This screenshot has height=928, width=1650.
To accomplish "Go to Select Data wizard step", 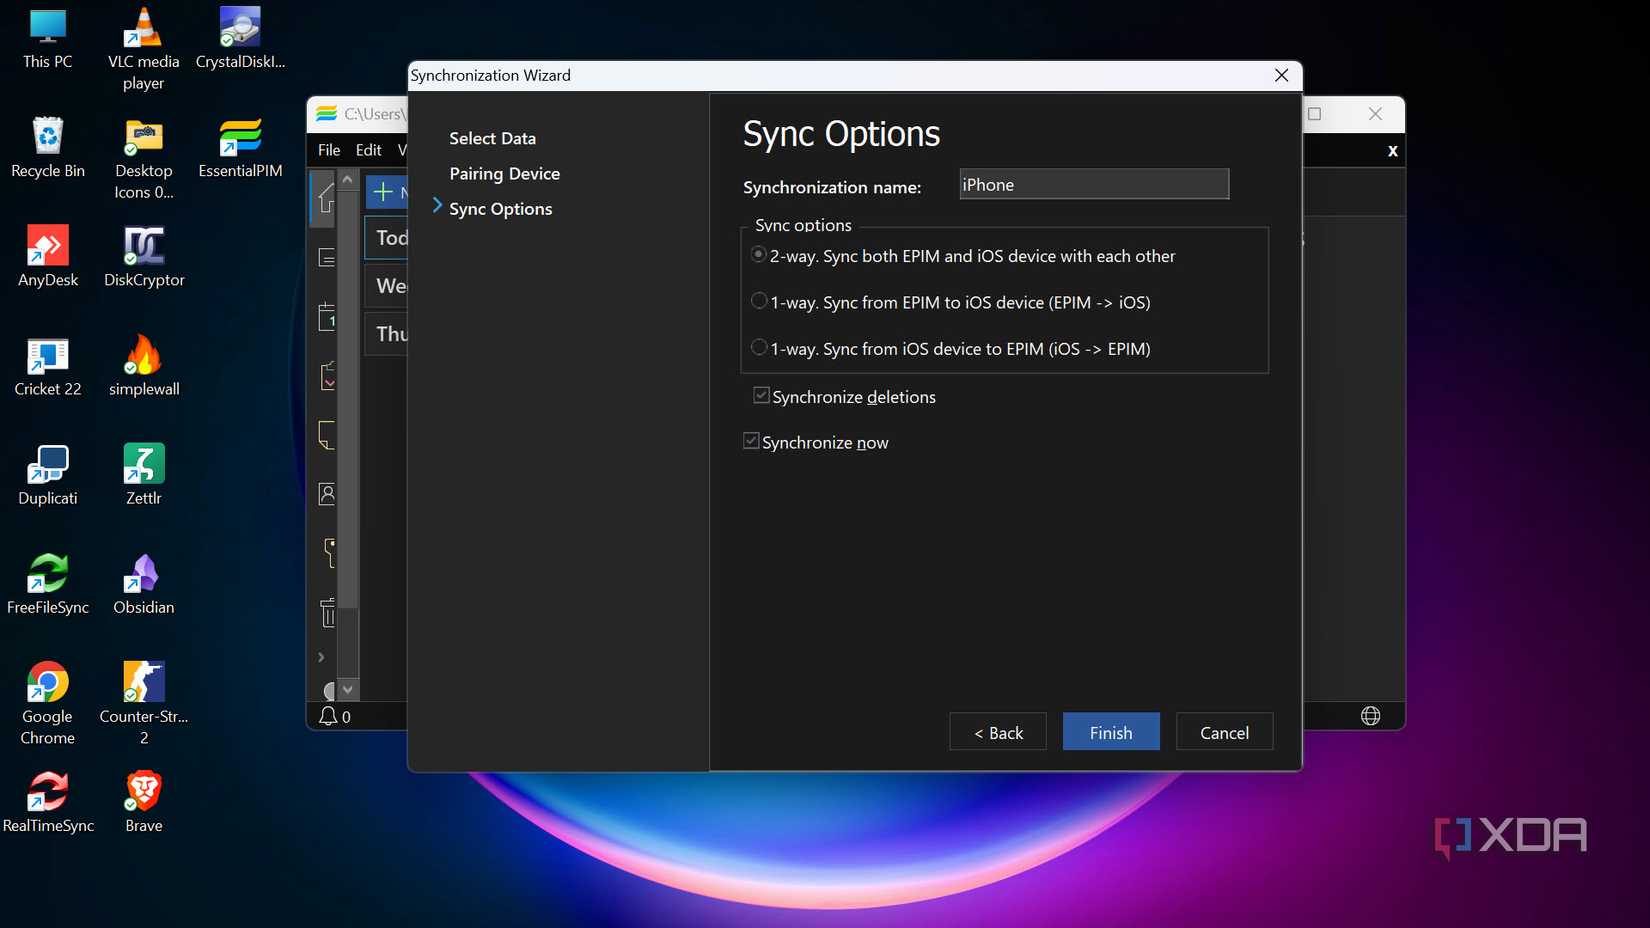I will tap(492, 139).
